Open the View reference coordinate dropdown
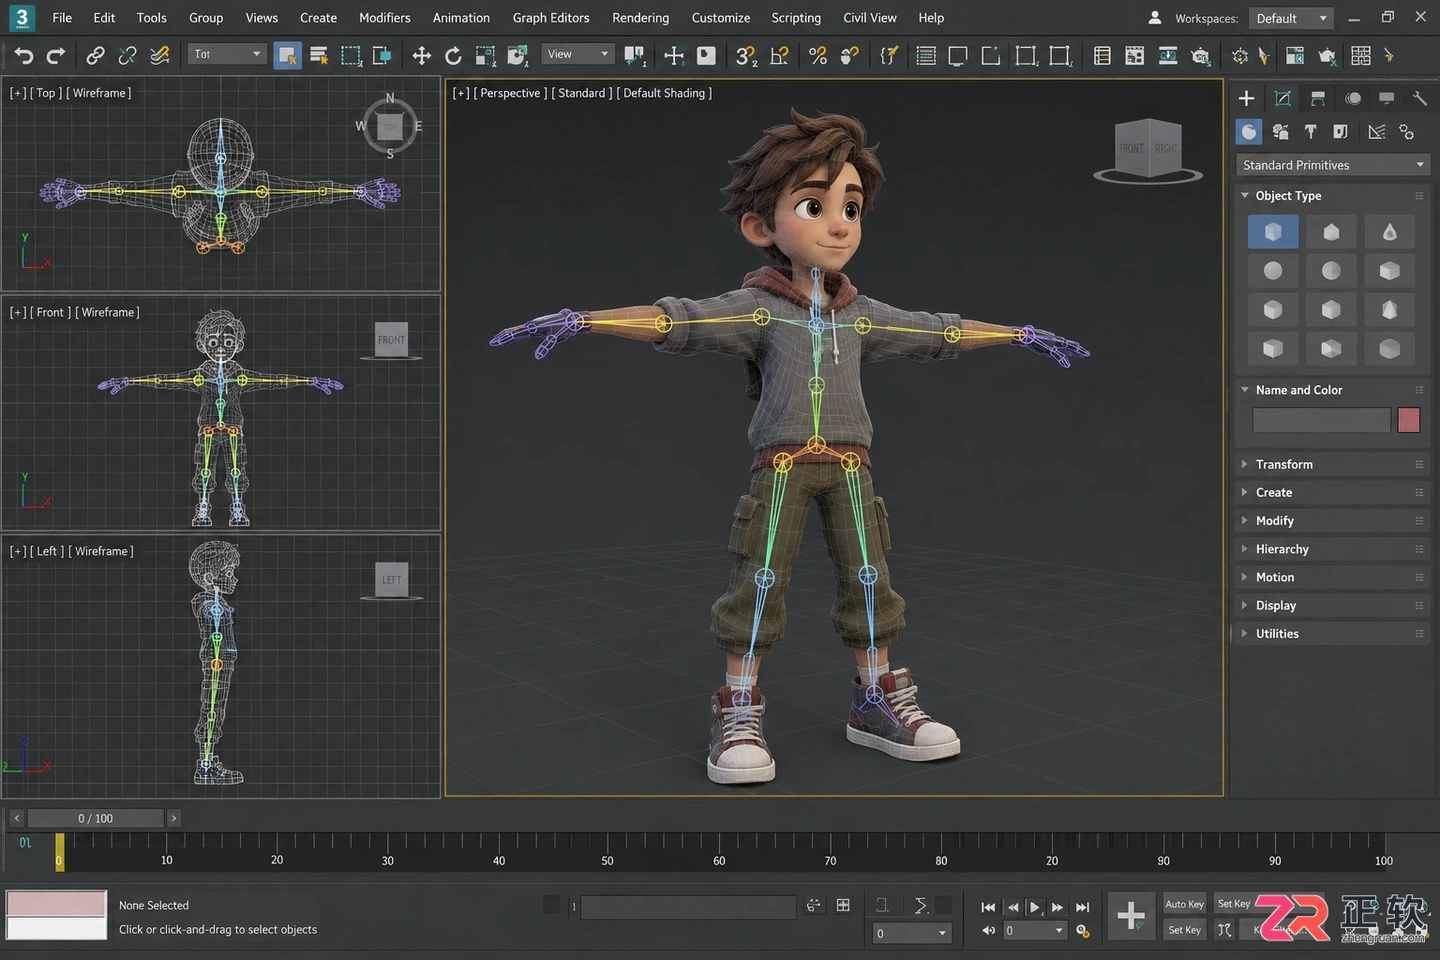Viewport: 1440px width, 960px height. (x=578, y=54)
